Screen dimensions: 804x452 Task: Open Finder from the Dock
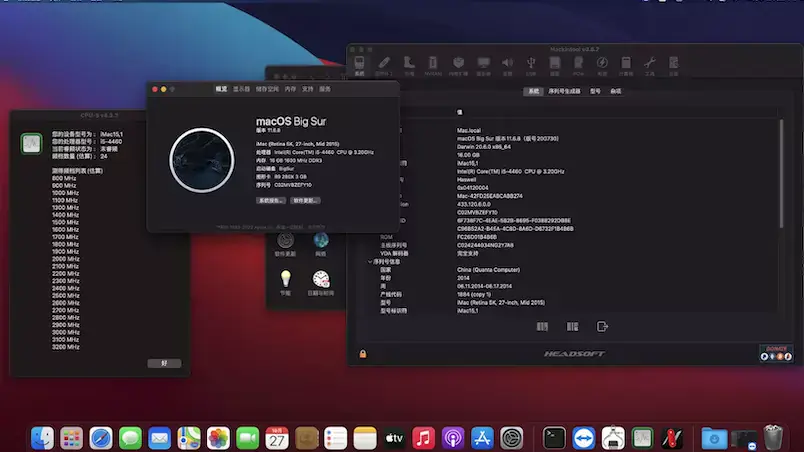(42, 438)
